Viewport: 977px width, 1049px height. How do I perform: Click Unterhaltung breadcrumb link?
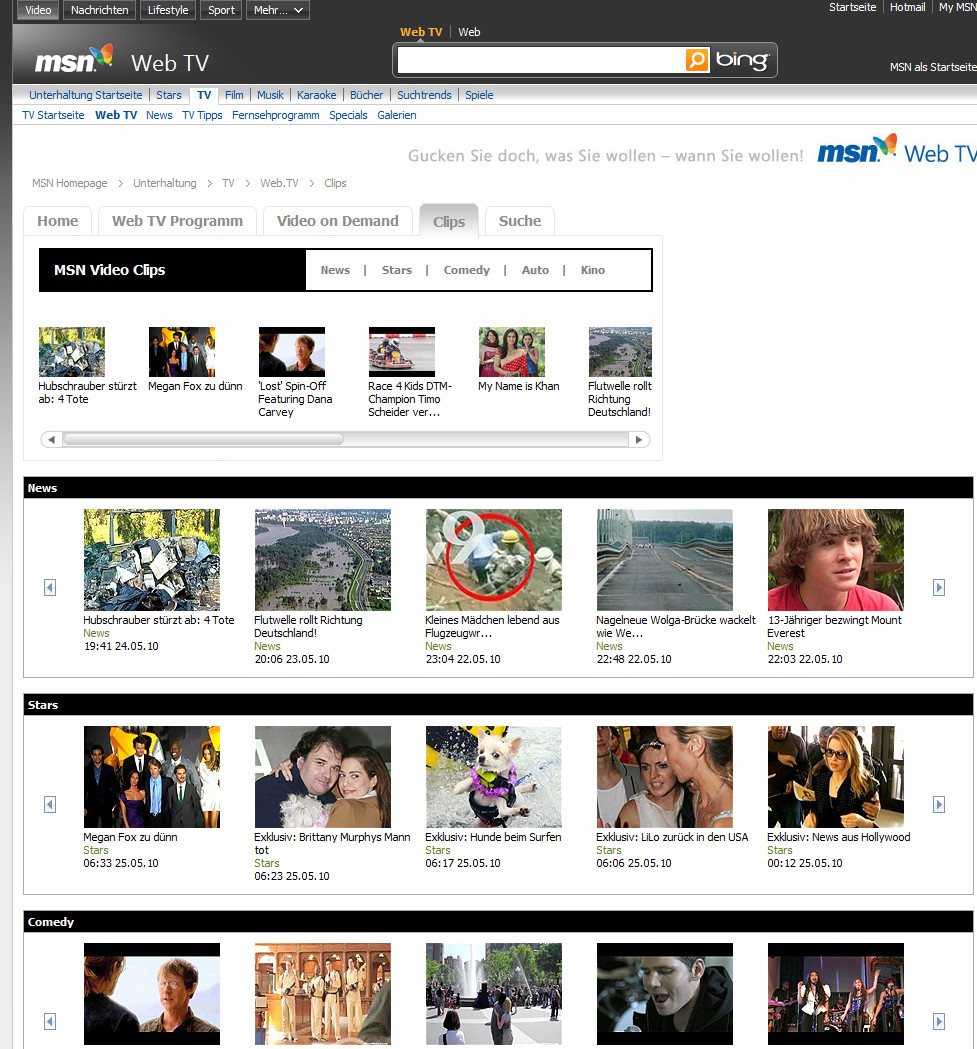[x=165, y=183]
